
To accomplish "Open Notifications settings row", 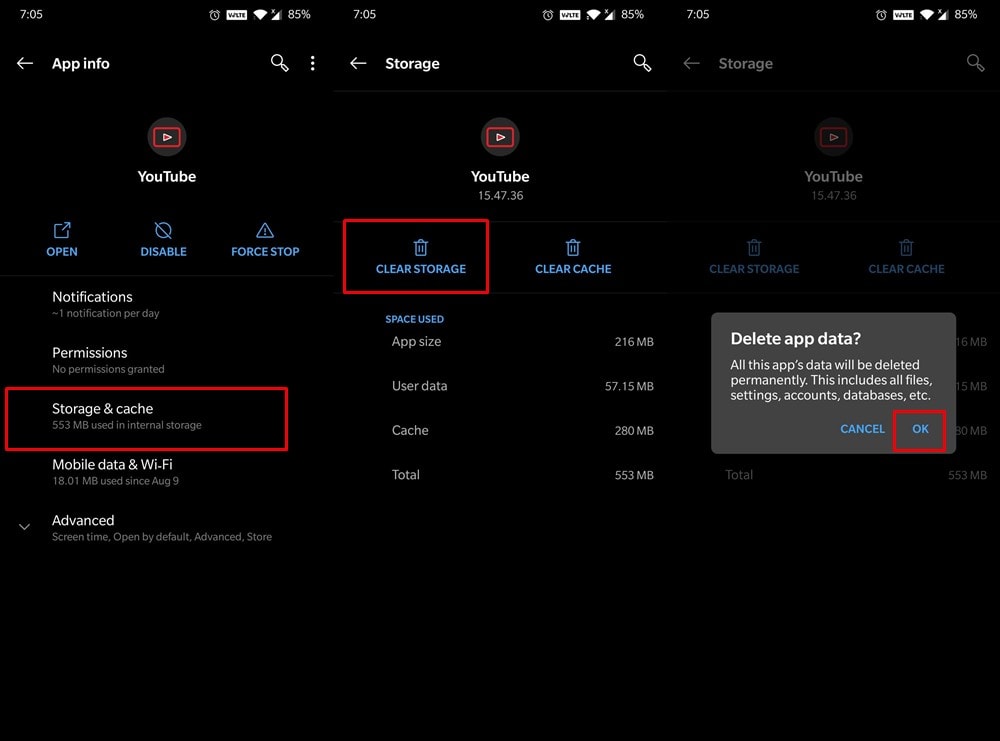I will coord(167,304).
